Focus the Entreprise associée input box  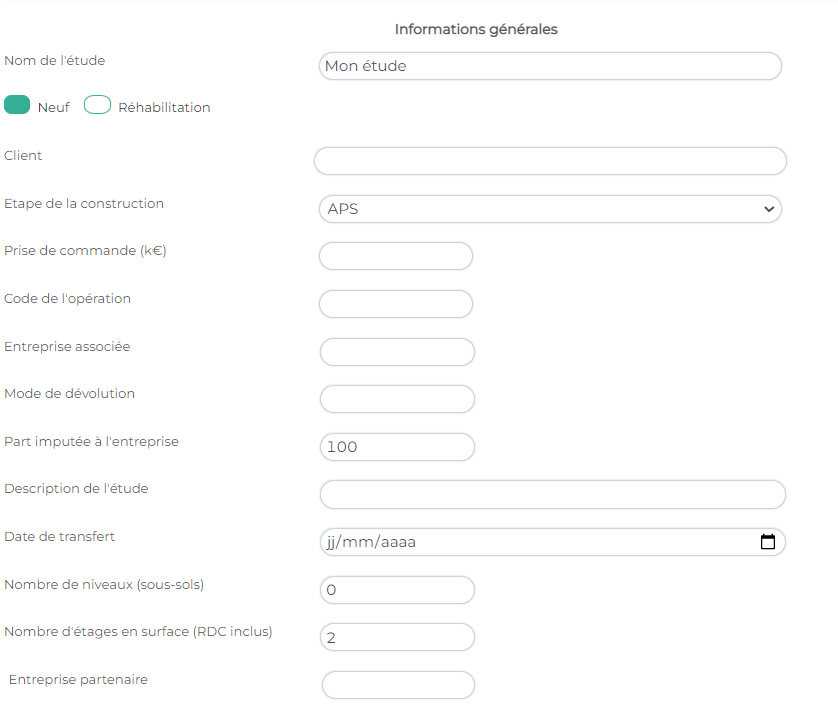(x=397, y=352)
